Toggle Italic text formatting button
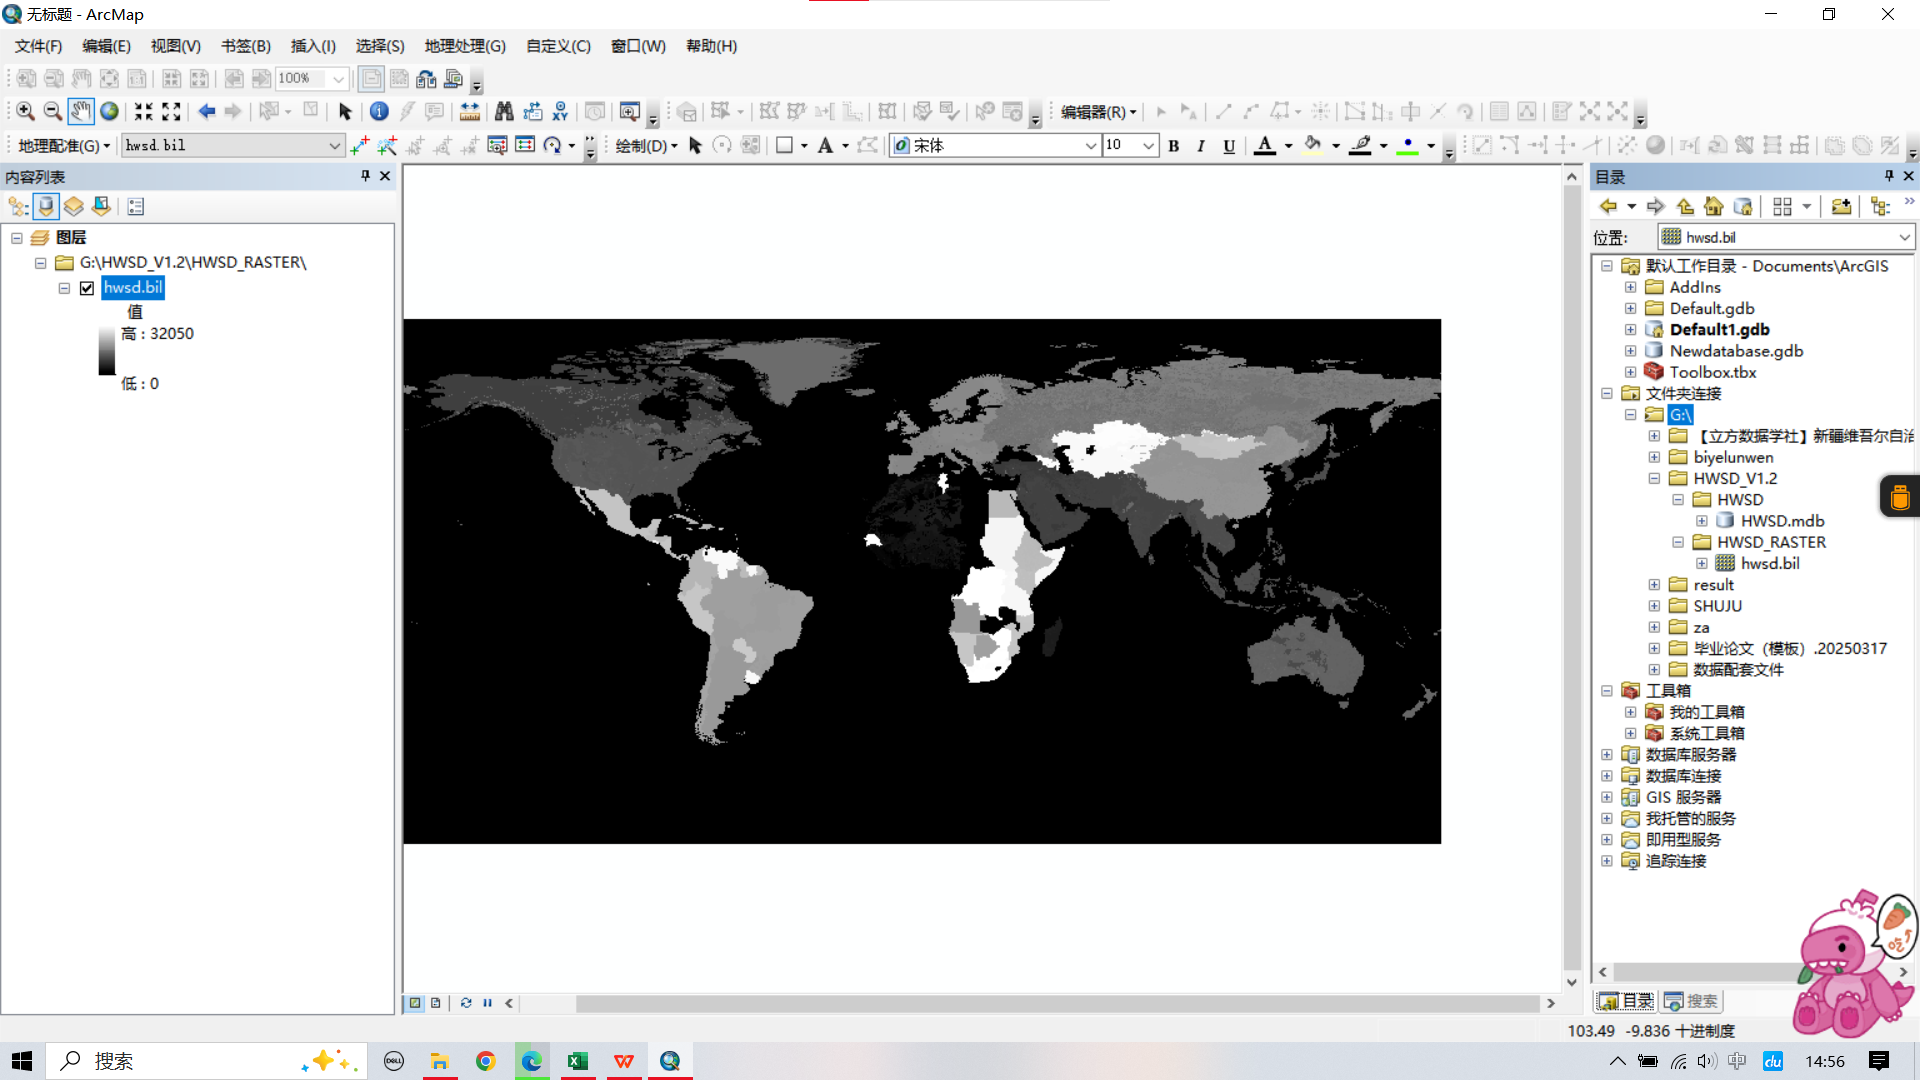This screenshot has height=1080, width=1920. pos(1201,146)
